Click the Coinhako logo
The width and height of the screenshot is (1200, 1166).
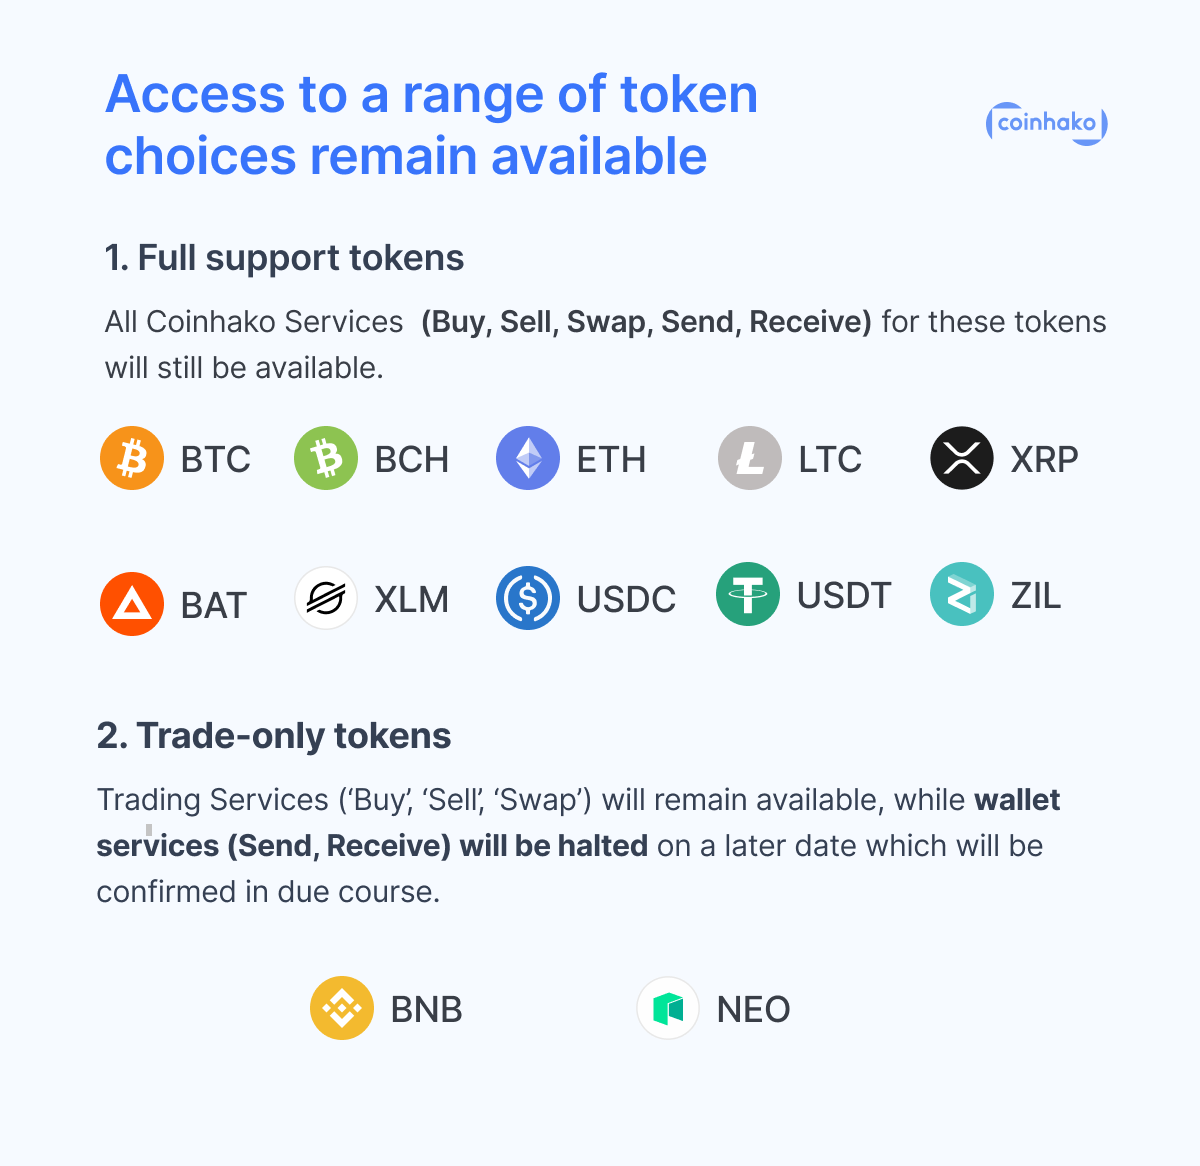(1046, 124)
